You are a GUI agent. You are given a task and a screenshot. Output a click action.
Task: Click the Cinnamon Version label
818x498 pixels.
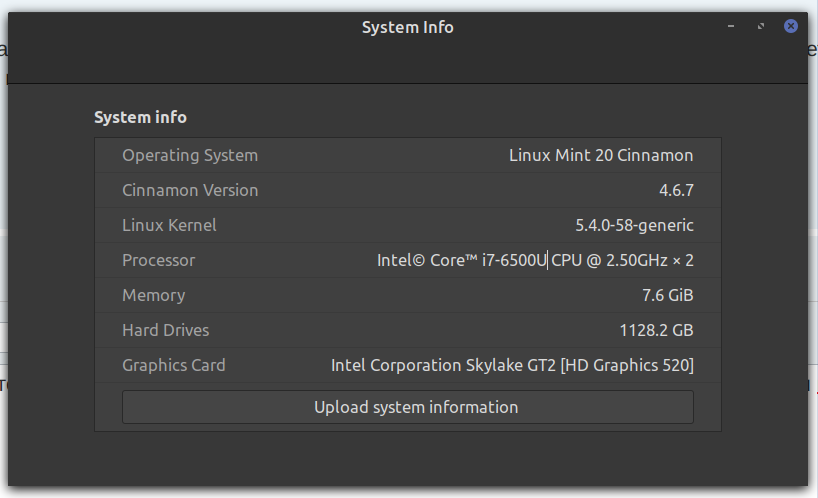coord(189,190)
